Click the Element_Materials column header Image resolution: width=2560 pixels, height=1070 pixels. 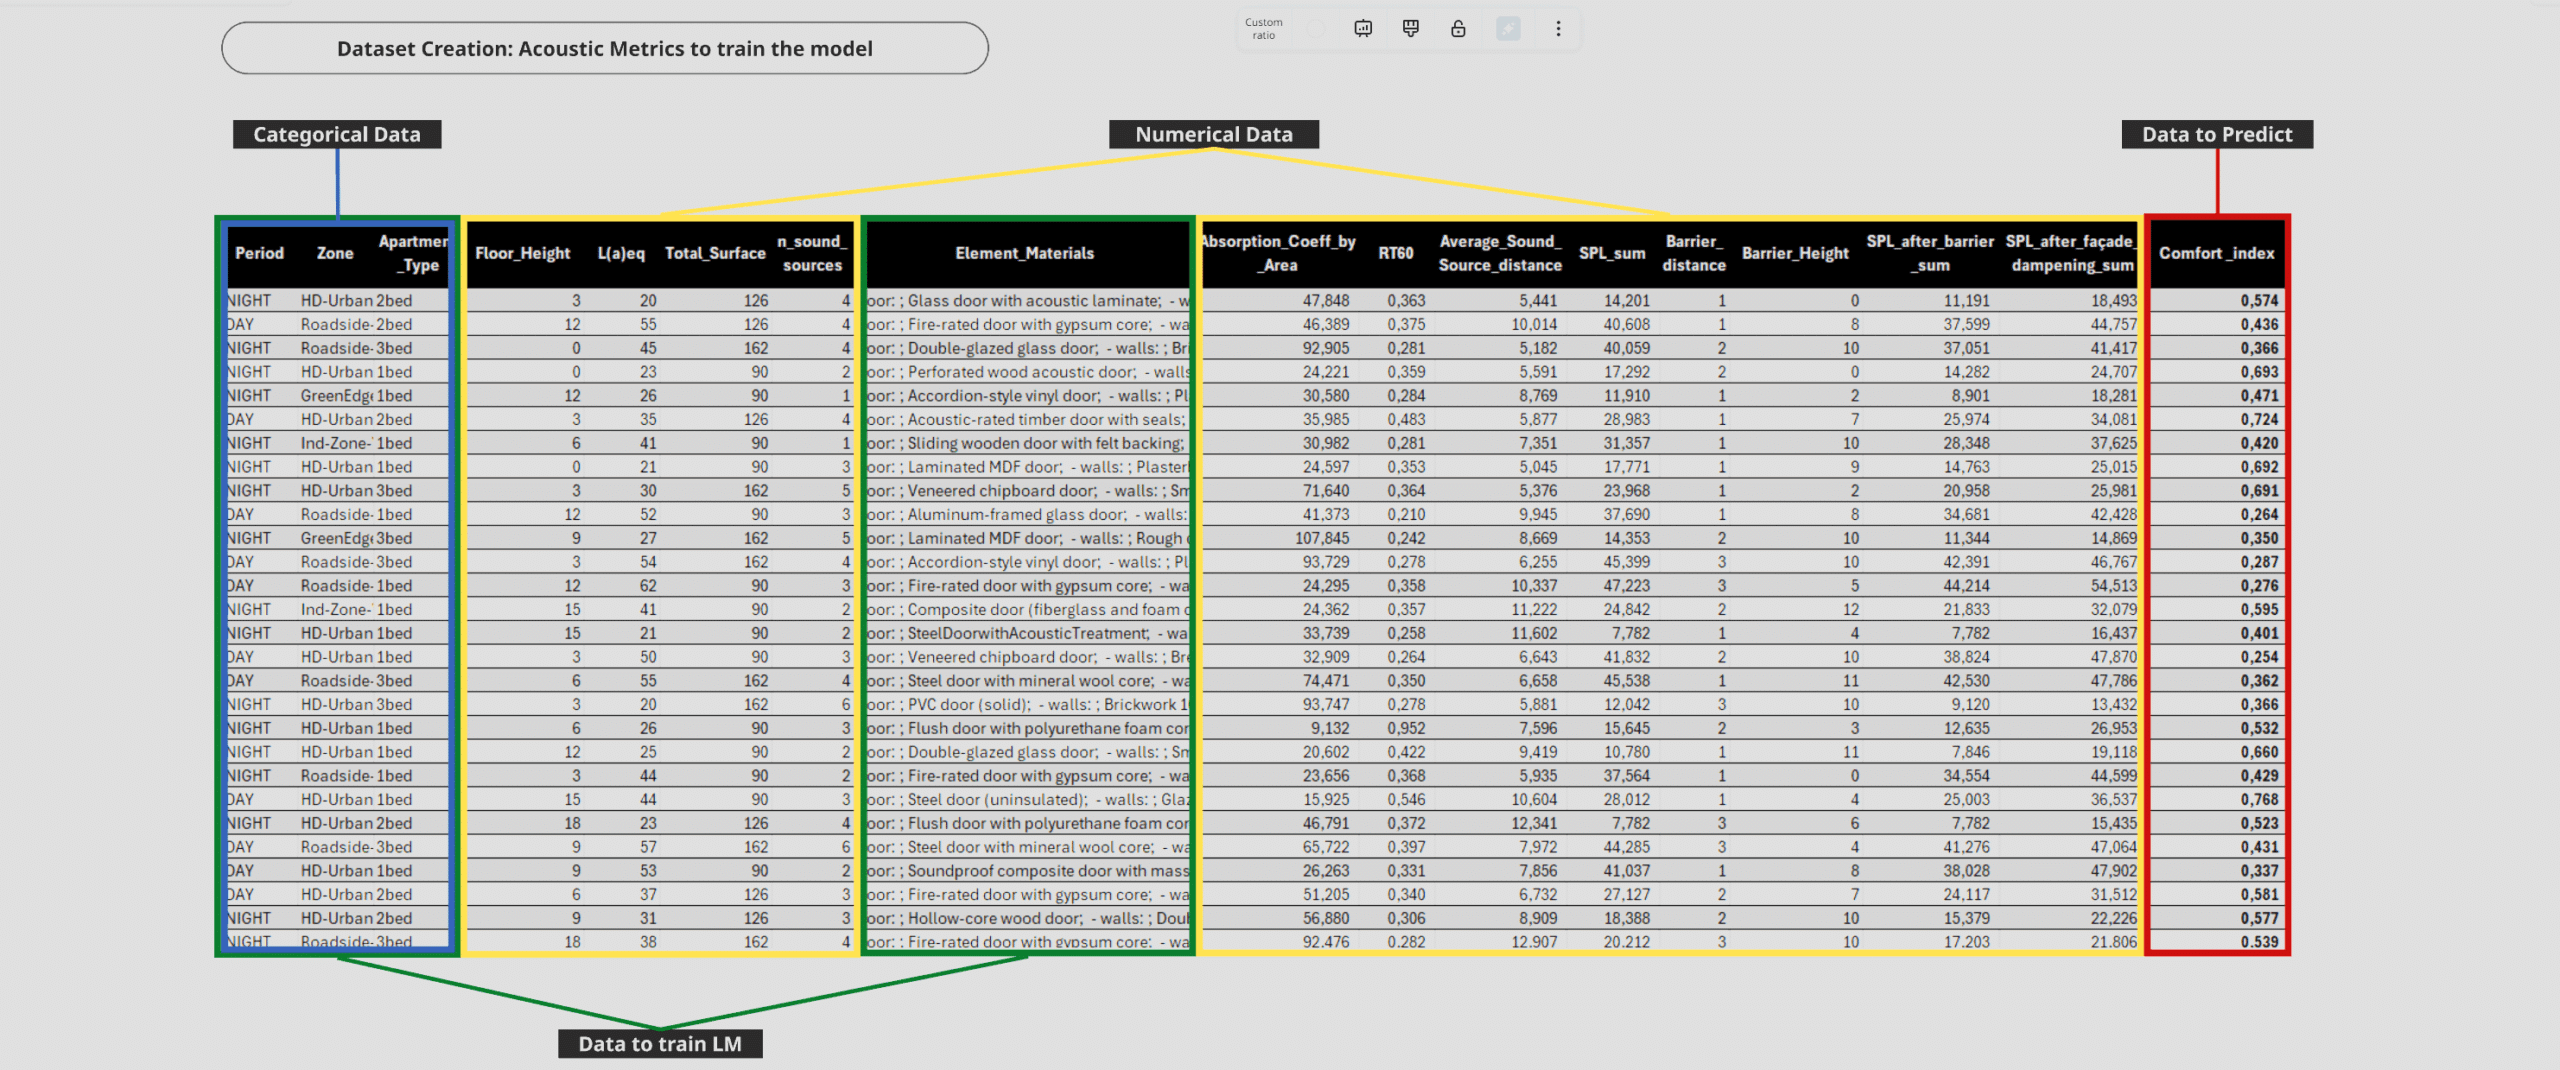pyautogui.click(x=1025, y=253)
